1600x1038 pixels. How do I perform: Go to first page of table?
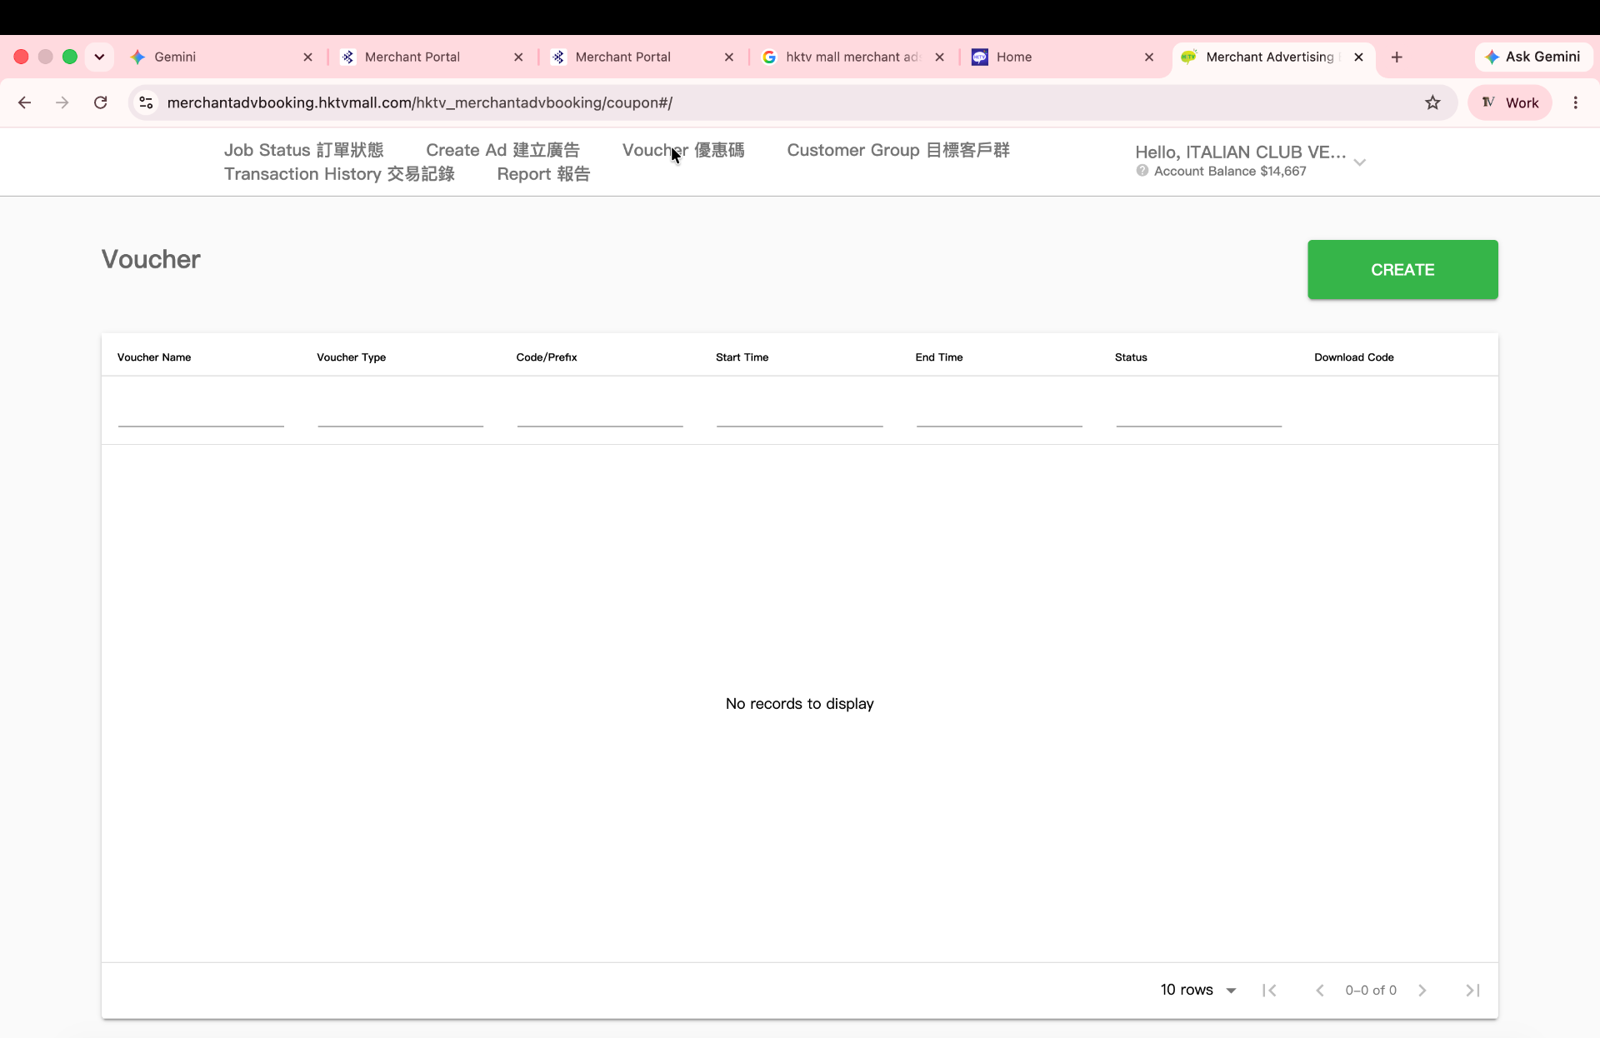point(1269,990)
